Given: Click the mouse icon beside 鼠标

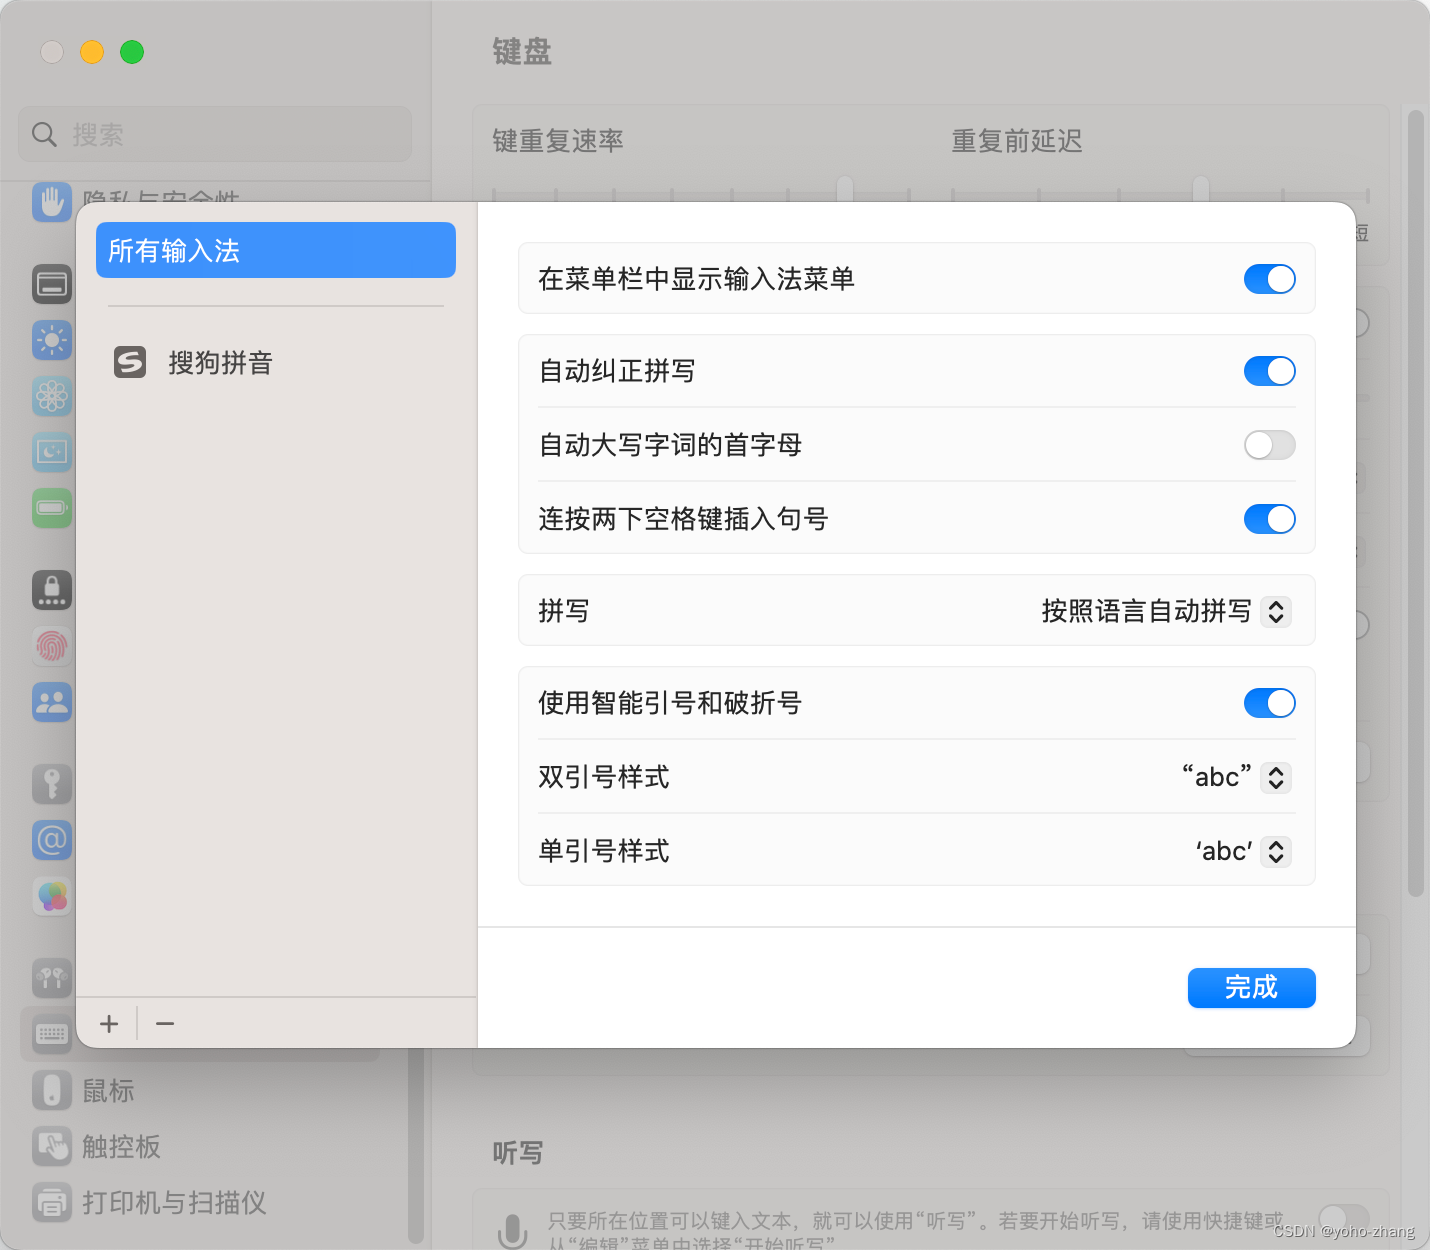Looking at the screenshot, I should click(x=52, y=1090).
